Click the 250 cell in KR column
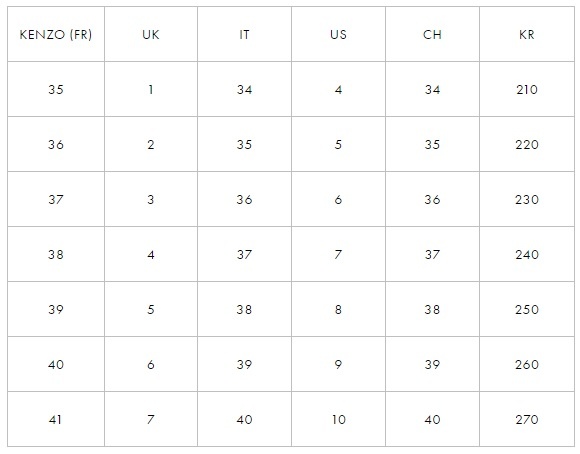This screenshot has height=454, width=580. click(527, 309)
